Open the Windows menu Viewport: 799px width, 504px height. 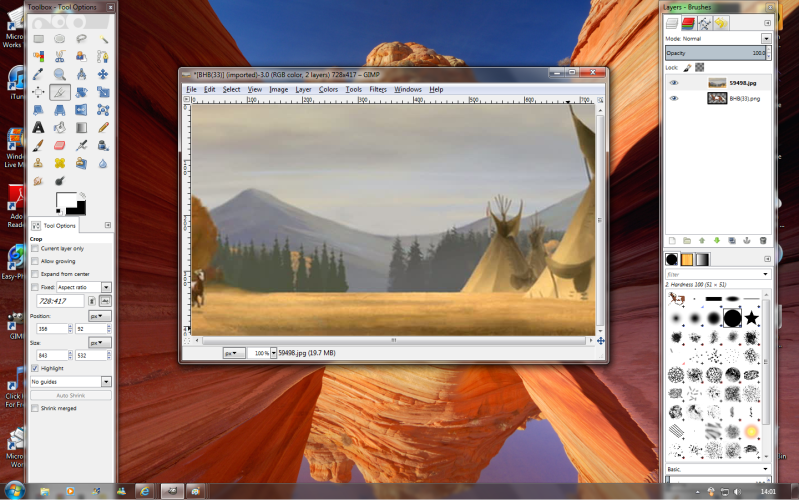click(x=408, y=89)
